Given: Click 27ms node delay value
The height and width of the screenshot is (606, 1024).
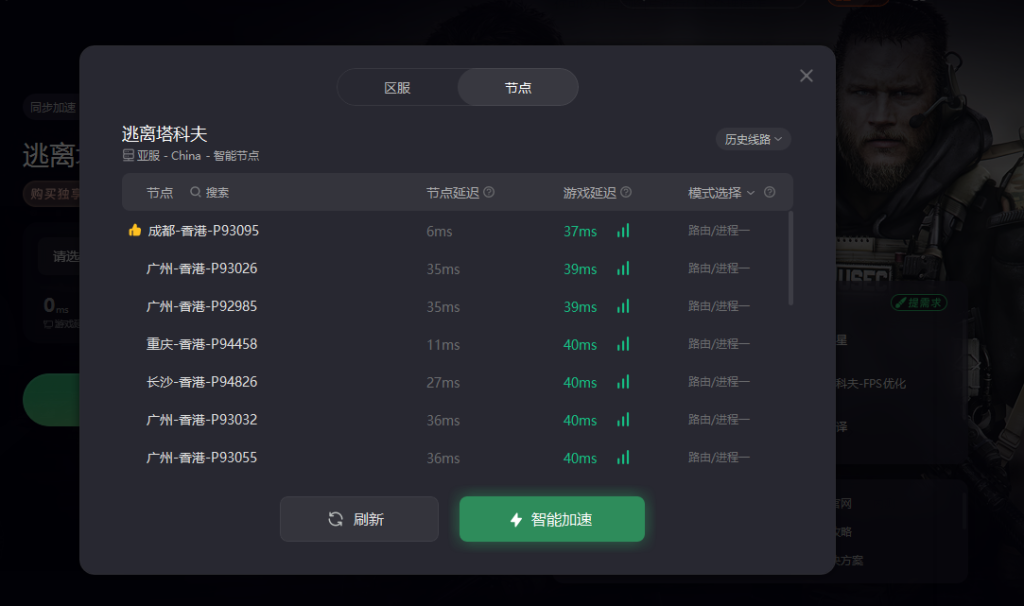Looking at the screenshot, I should tap(443, 383).
